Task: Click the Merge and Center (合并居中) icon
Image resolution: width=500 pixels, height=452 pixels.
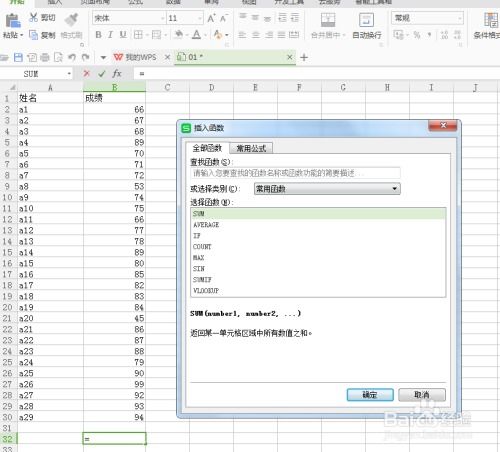Action: (328, 20)
